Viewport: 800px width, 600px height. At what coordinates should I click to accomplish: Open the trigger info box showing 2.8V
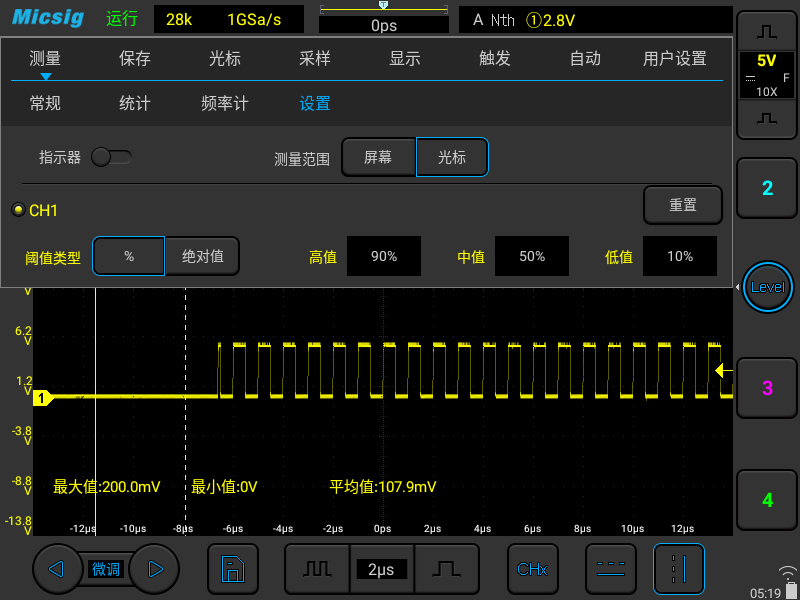pos(595,20)
